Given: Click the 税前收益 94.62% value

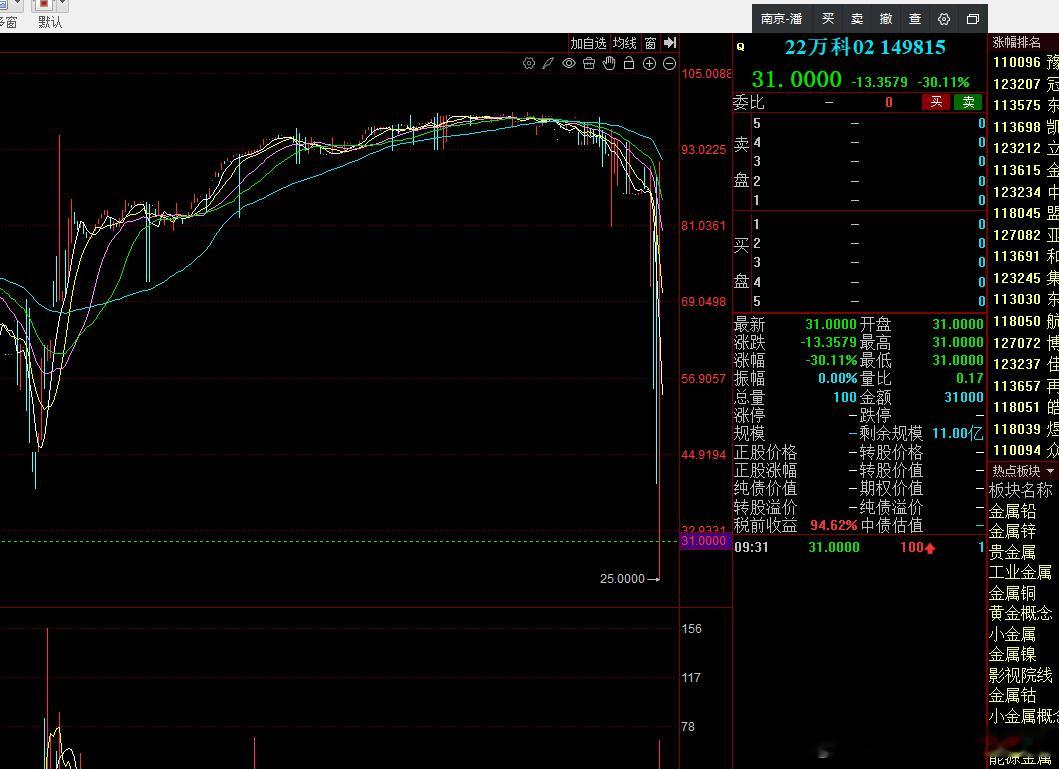Looking at the screenshot, I should coord(833,525).
